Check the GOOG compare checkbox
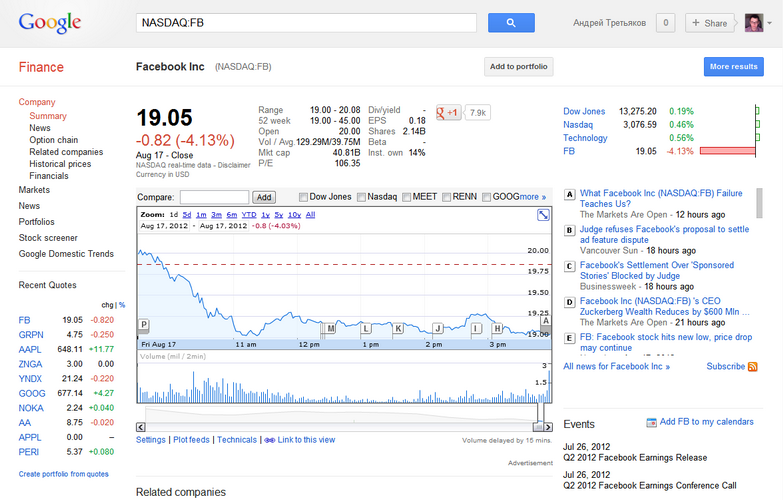Image resolution: width=783 pixels, height=500 pixels. [x=486, y=197]
